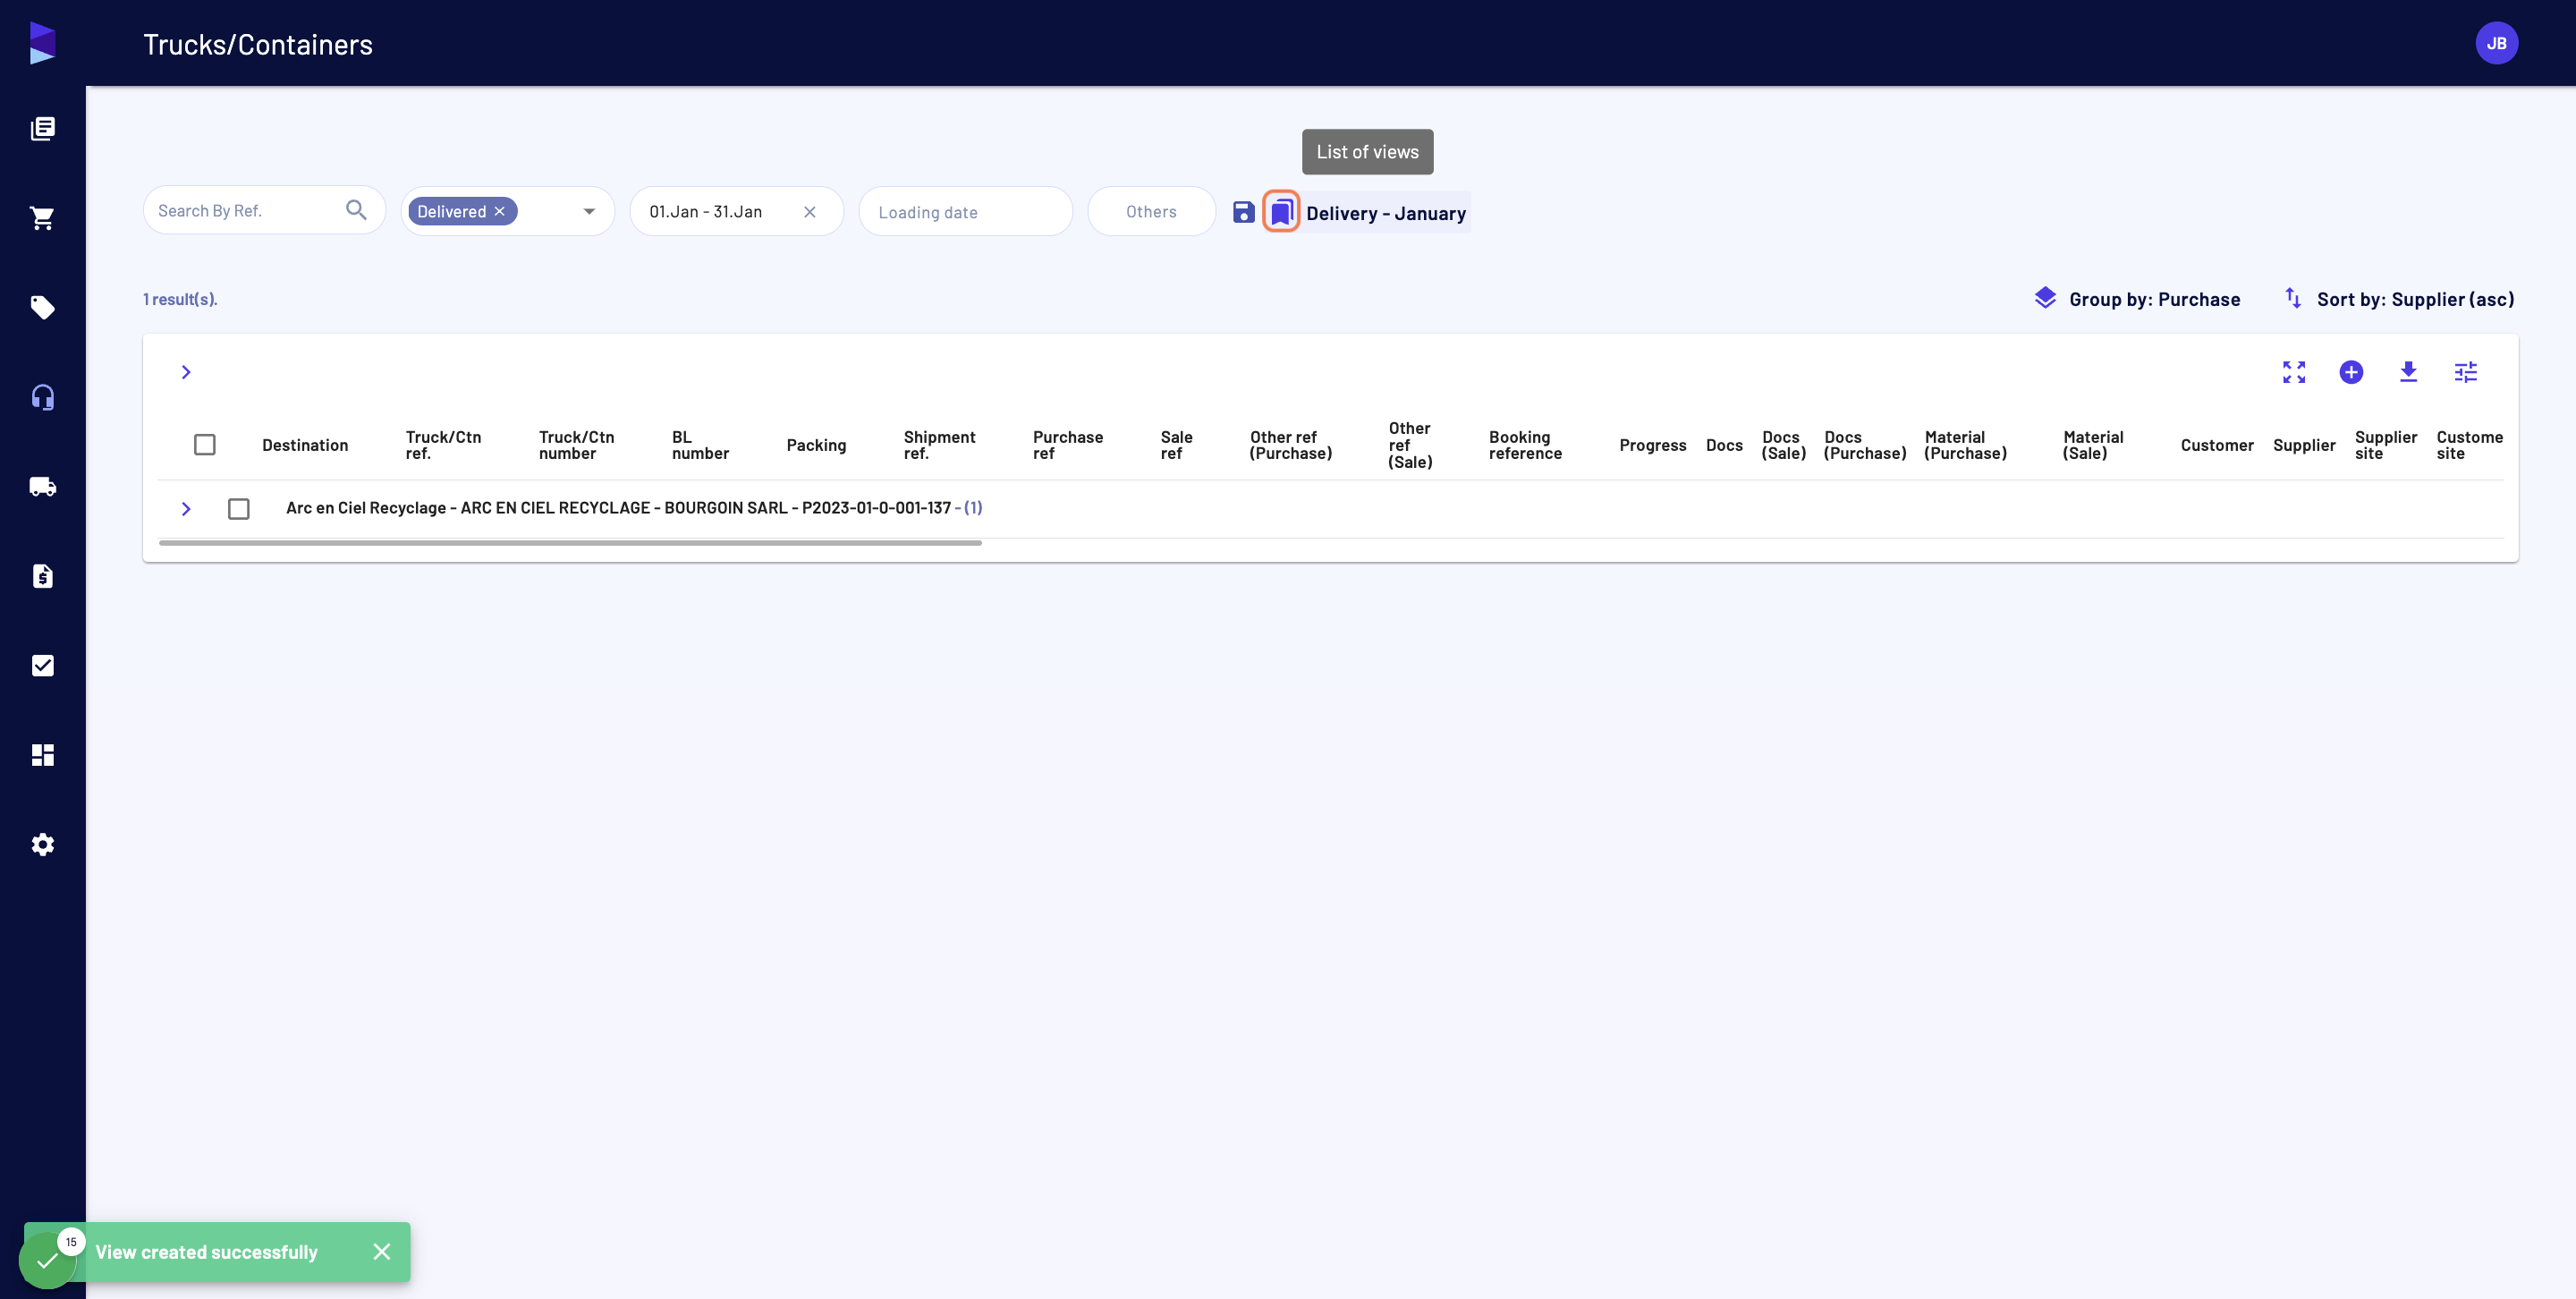The width and height of the screenshot is (2576, 1299).
Task: Expand all groups chevron above table header
Action: point(186,372)
